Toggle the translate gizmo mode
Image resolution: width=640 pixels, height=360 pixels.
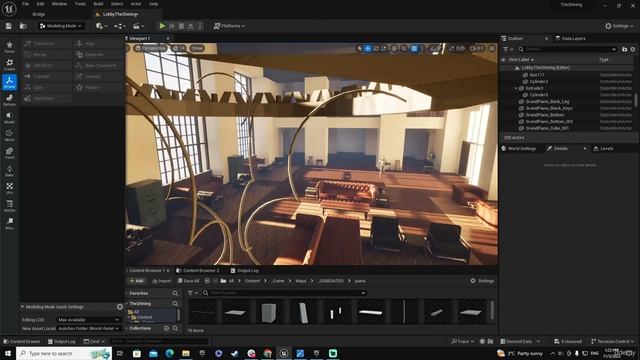[368, 49]
